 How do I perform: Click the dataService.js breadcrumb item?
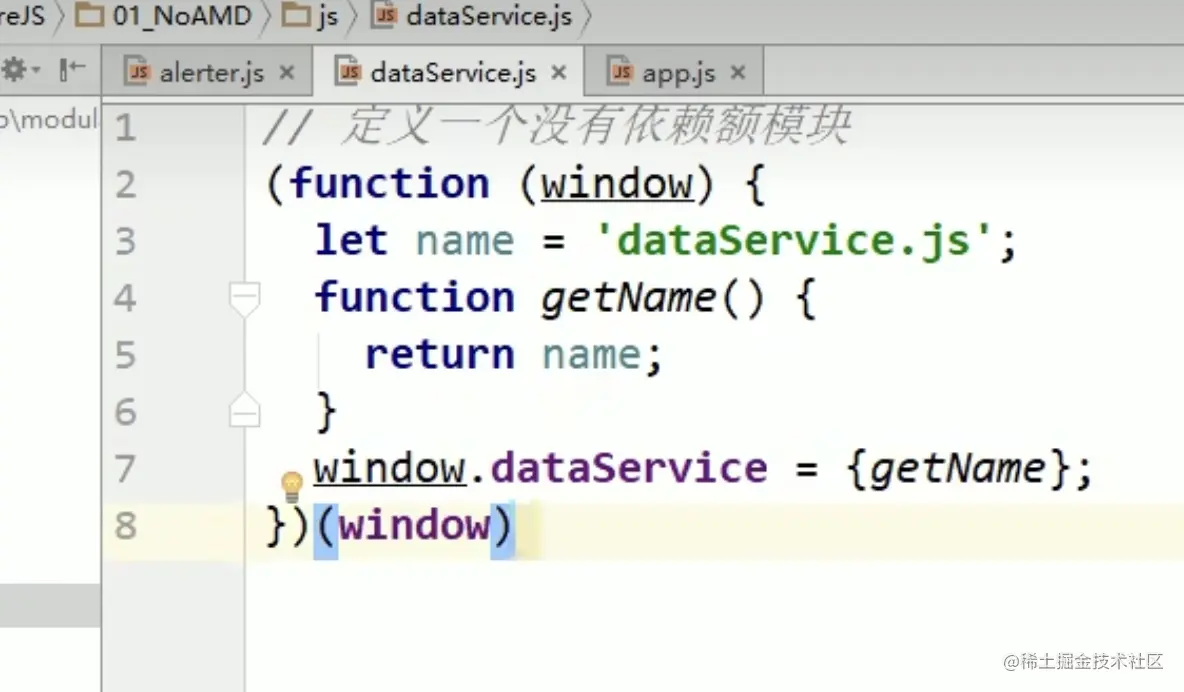473,16
